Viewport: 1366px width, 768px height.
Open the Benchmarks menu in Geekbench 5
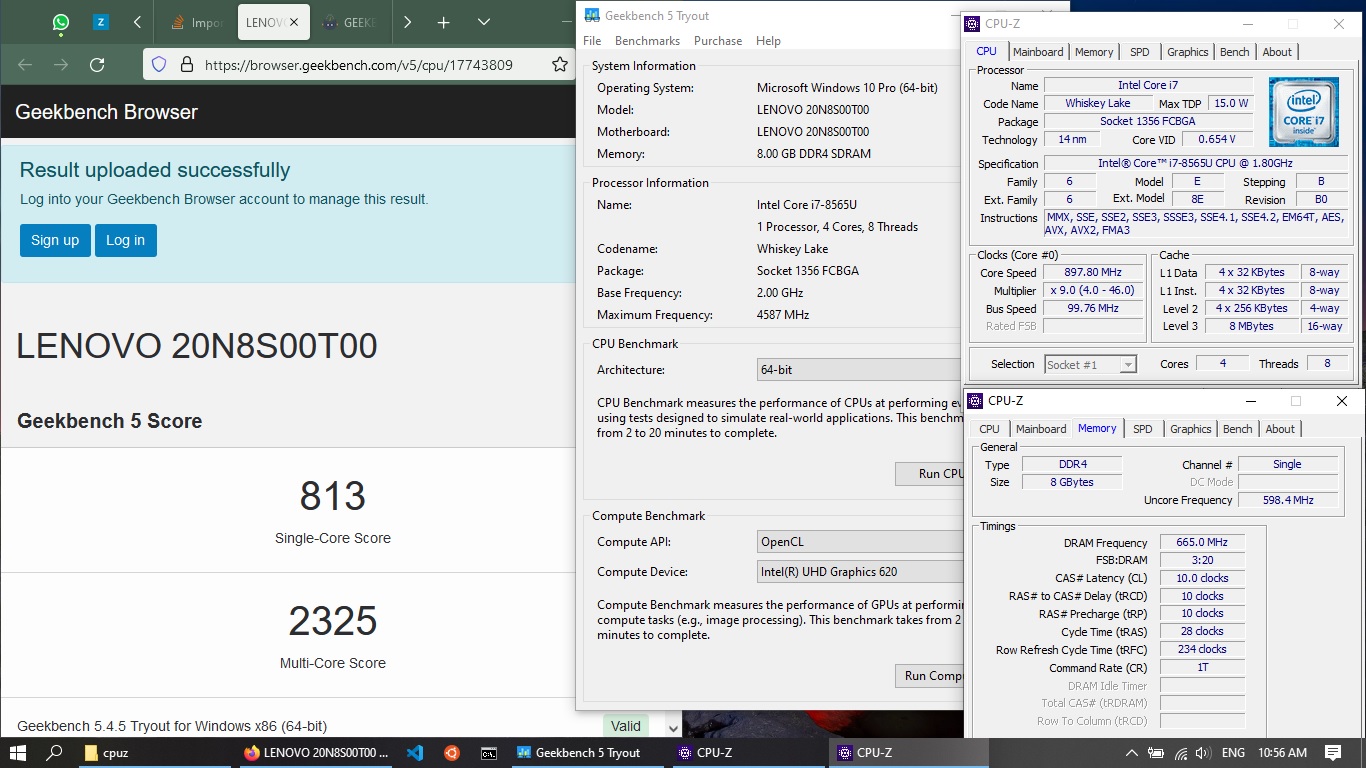pyautogui.click(x=647, y=41)
